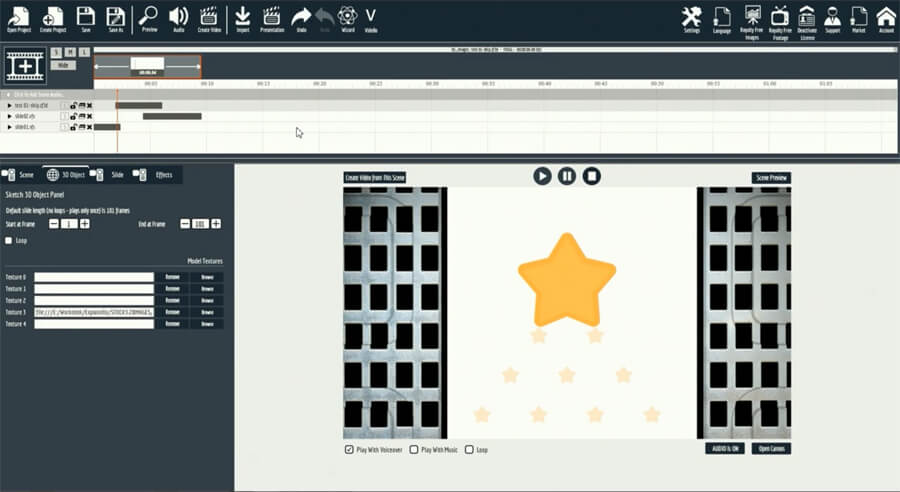Delete the slide01 track with X
This screenshot has width=900, height=492.
point(90,127)
